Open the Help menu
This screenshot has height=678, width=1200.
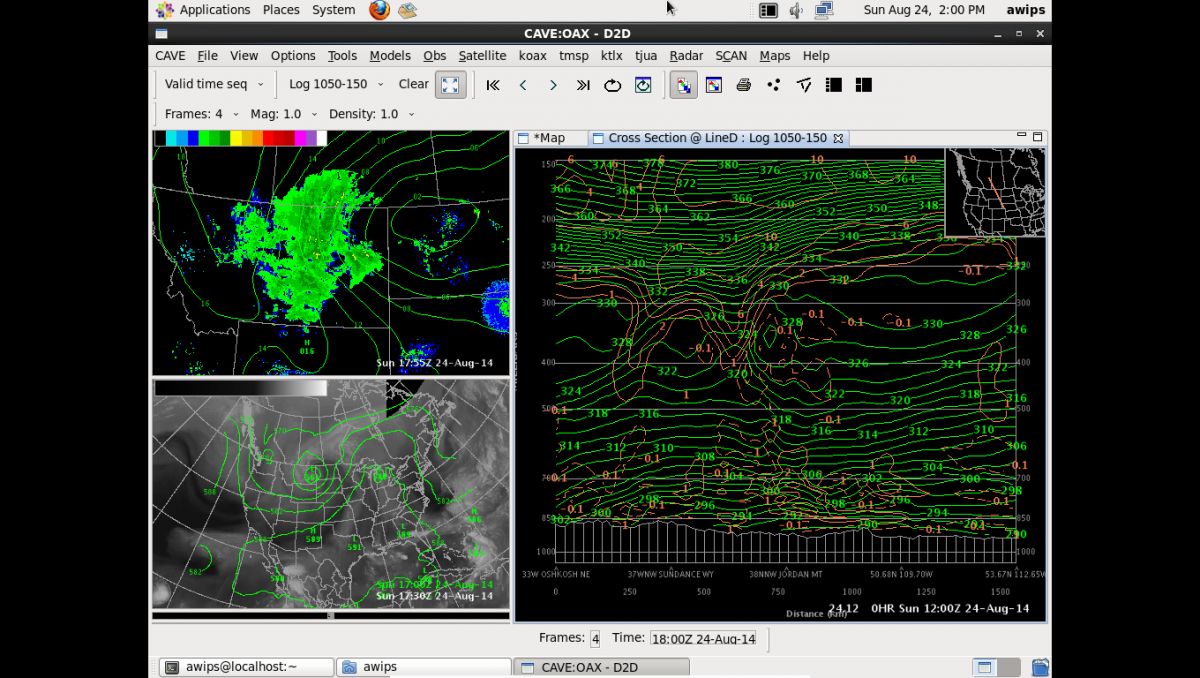pyautogui.click(x=816, y=56)
